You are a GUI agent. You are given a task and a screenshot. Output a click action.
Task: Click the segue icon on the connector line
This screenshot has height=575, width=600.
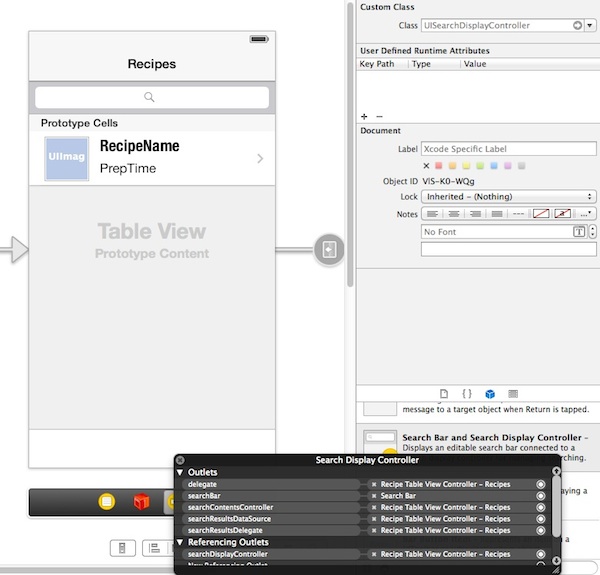tap(330, 249)
